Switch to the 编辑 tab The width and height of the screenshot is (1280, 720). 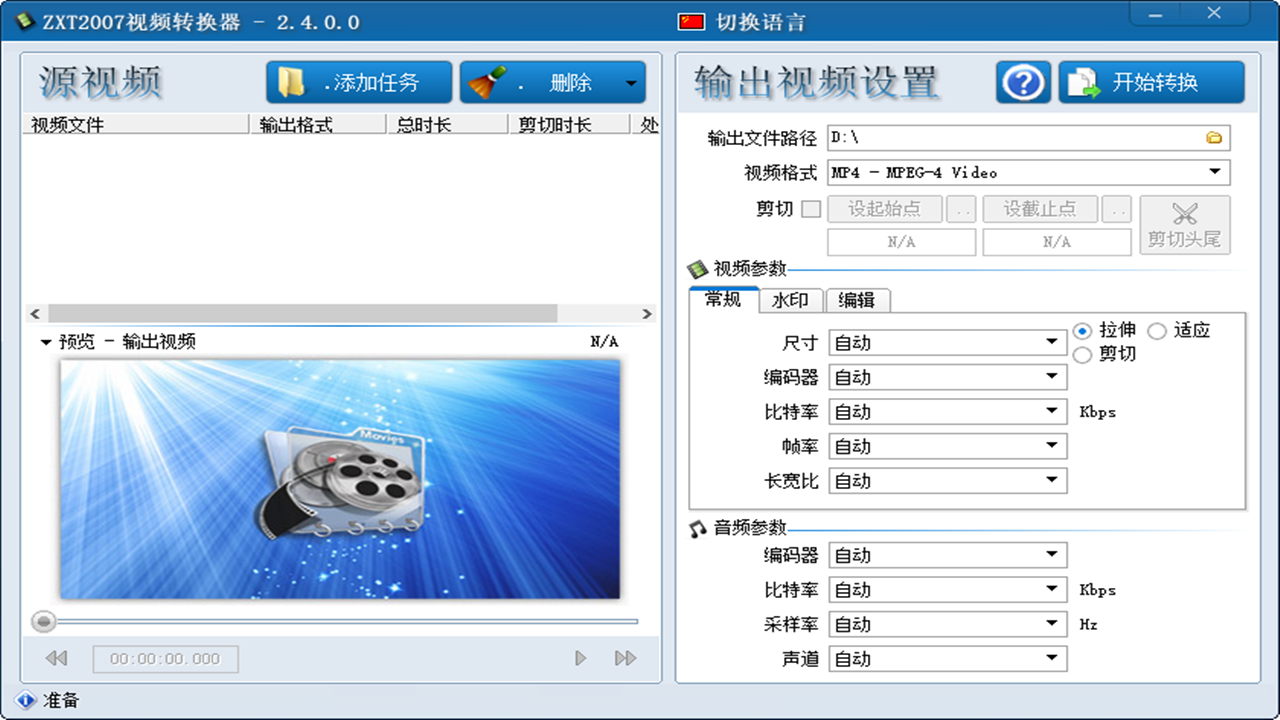(x=857, y=300)
